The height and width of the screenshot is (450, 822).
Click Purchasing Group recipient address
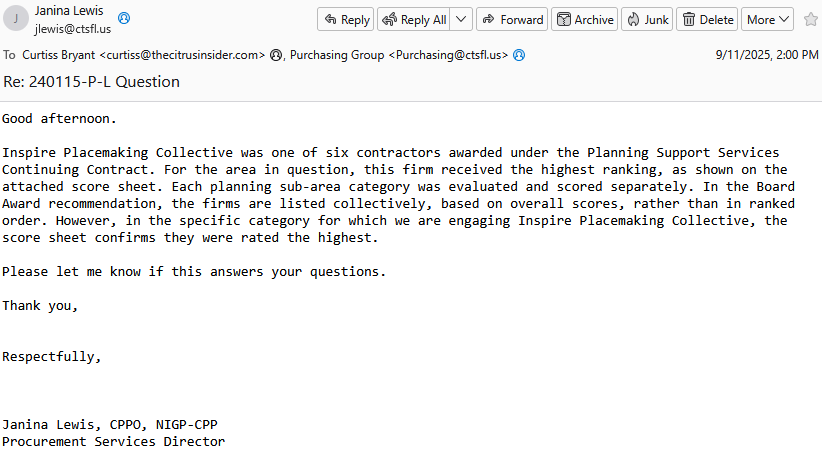click(x=399, y=55)
